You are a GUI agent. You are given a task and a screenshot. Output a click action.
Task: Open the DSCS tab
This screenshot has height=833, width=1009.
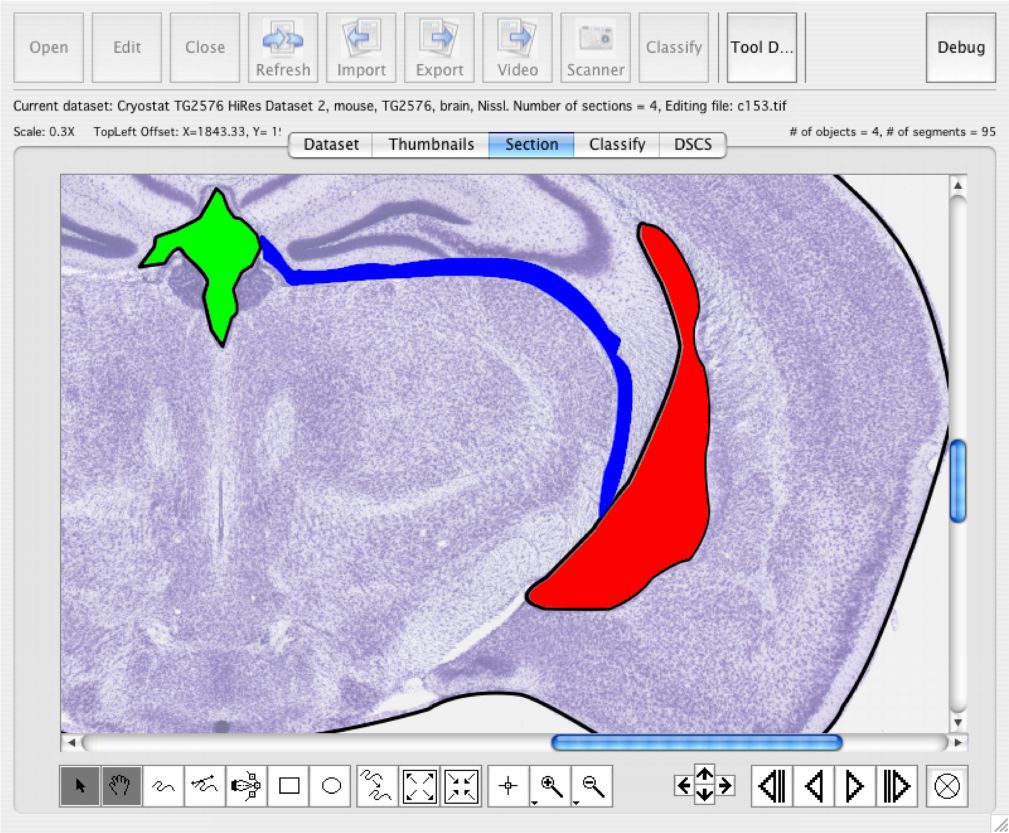tap(692, 144)
